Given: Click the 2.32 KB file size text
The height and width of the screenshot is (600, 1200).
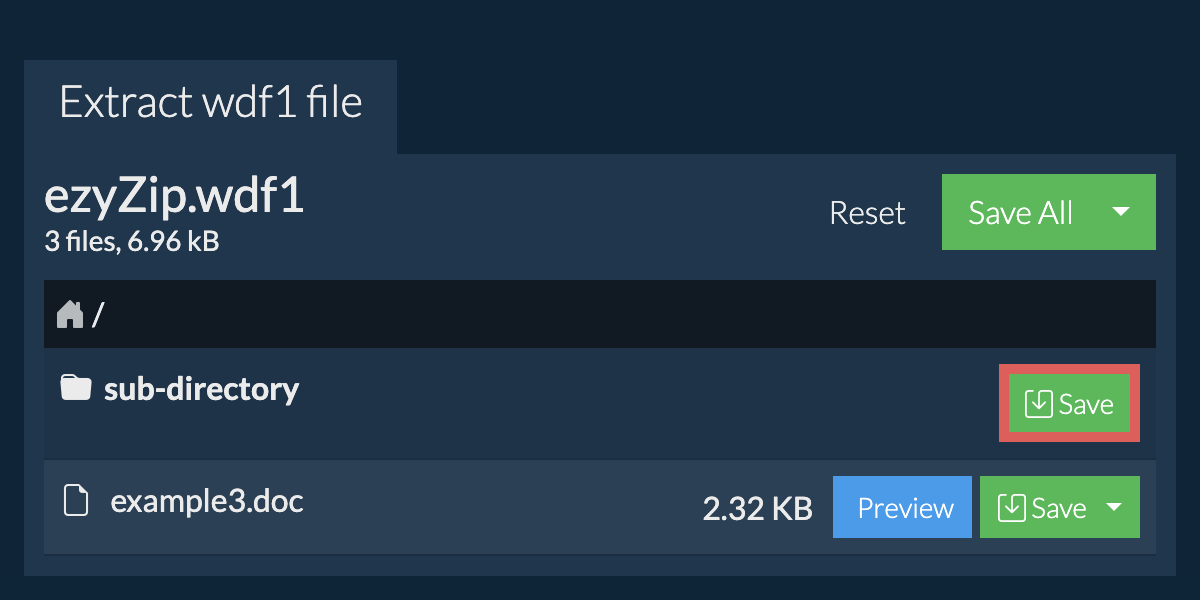Looking at the screenshot, I should [x=757, y=509].
